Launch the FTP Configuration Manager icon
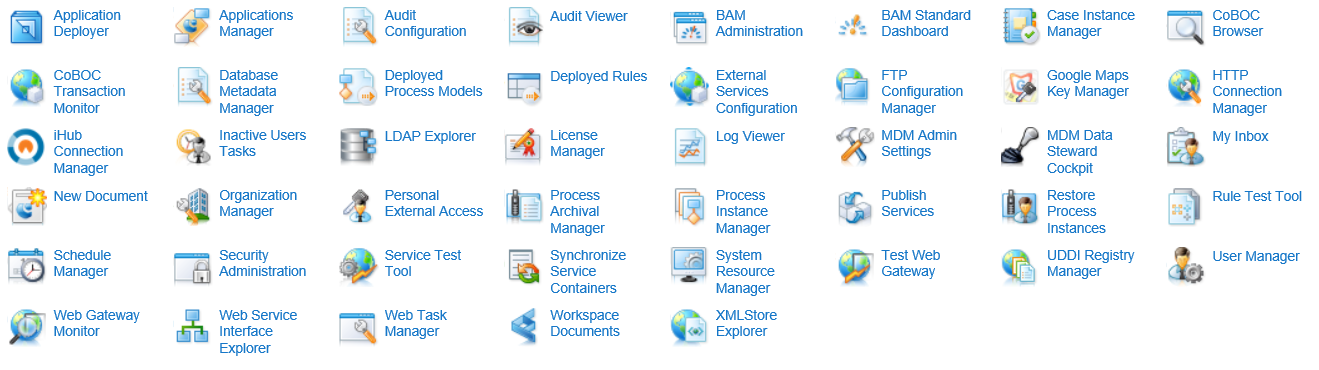Viewport: 1319px width, 370px height. coord(854,86)
